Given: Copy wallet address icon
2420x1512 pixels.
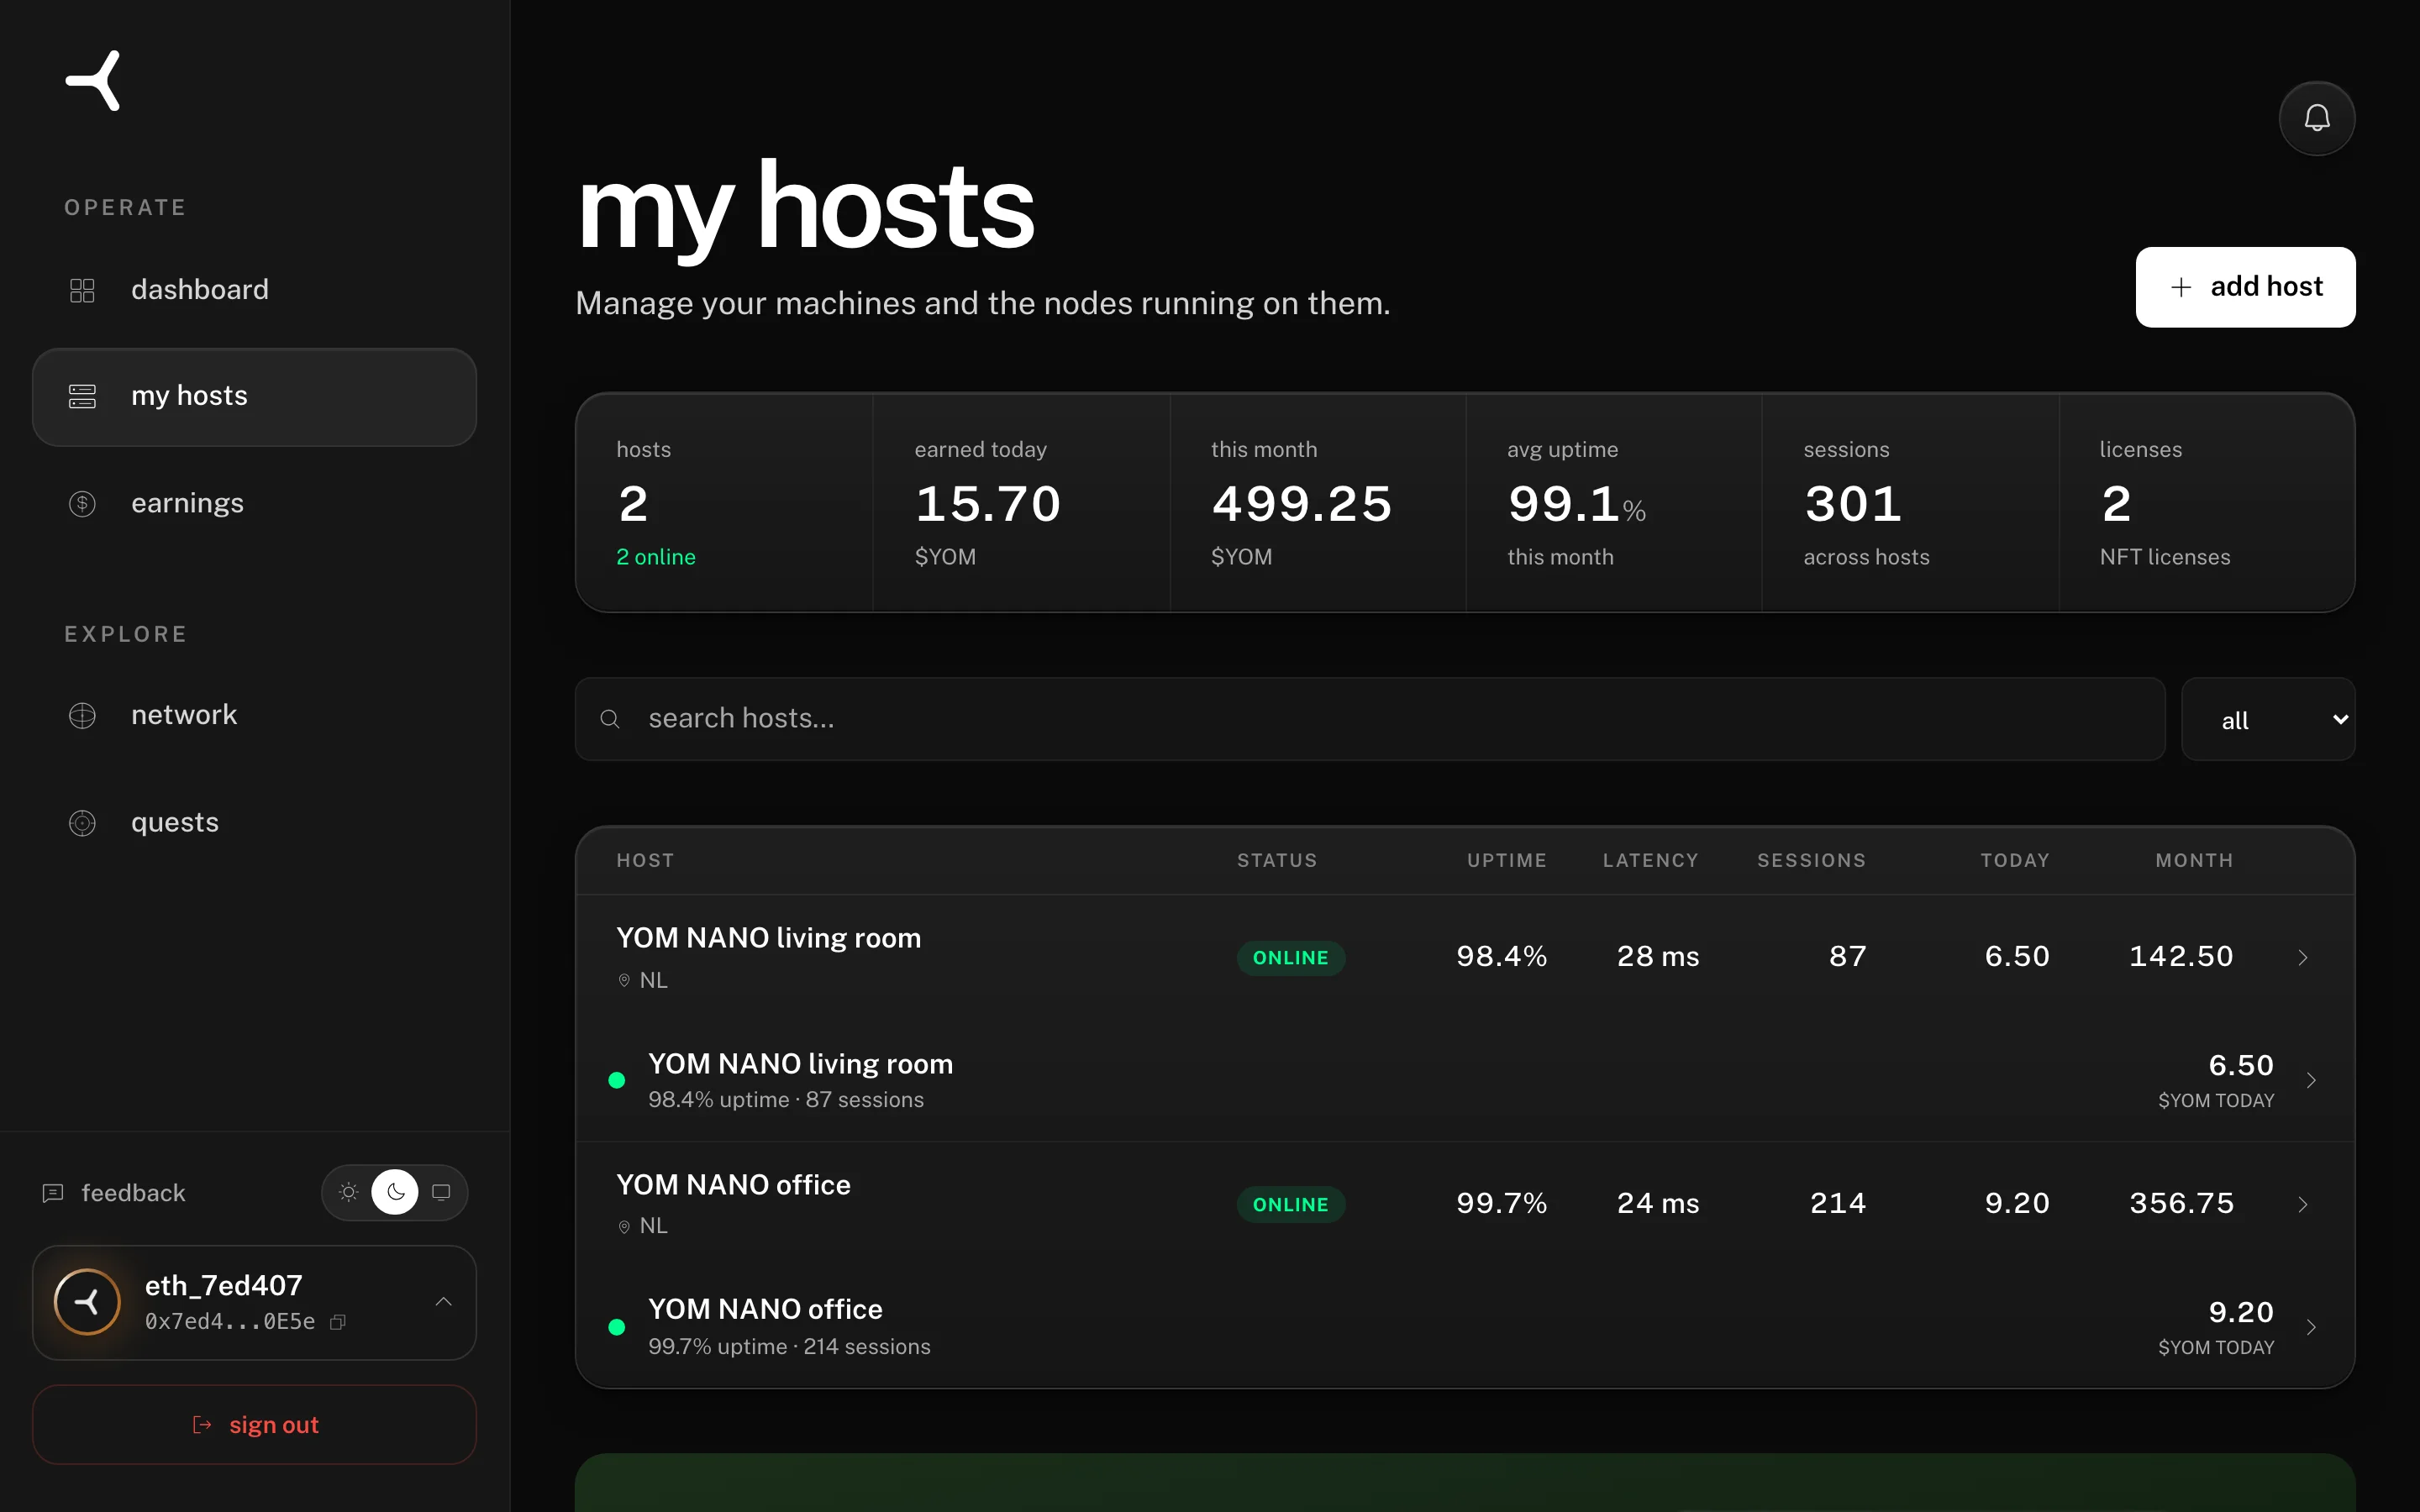Looking at the screenshot, I should [x=338, y=1322].
